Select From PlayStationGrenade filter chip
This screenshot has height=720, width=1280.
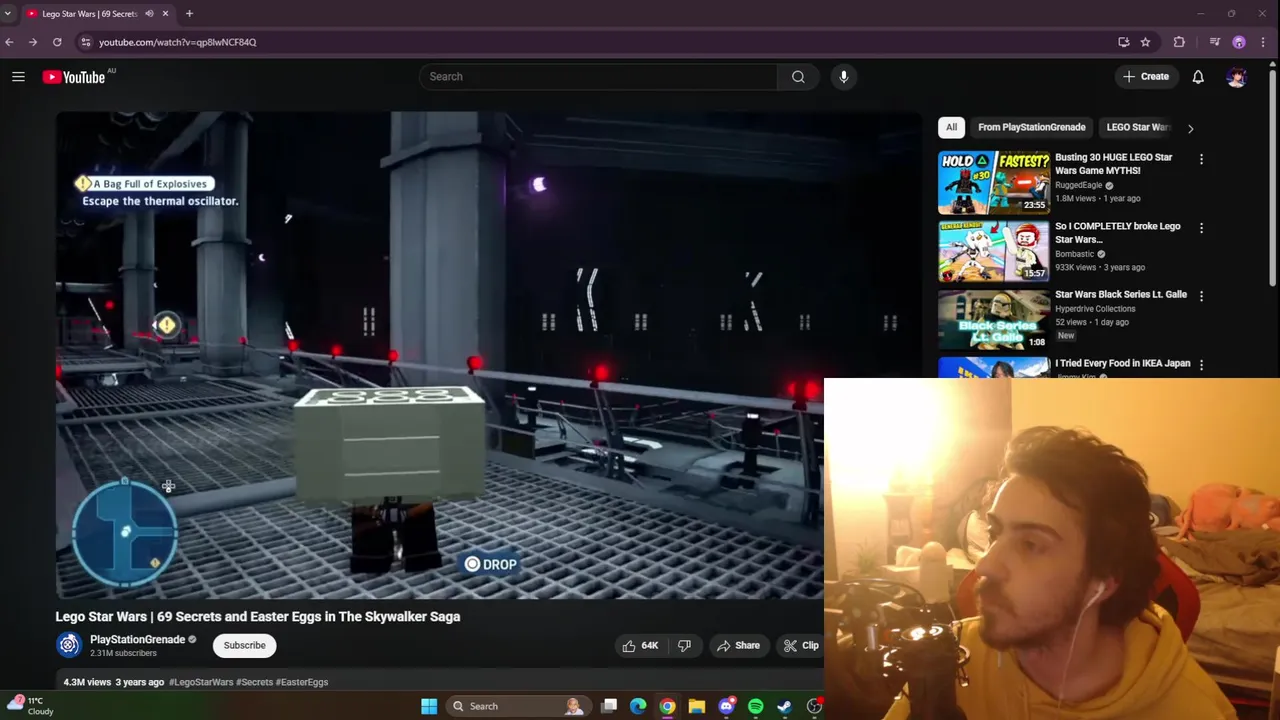tap(1031, 127)
